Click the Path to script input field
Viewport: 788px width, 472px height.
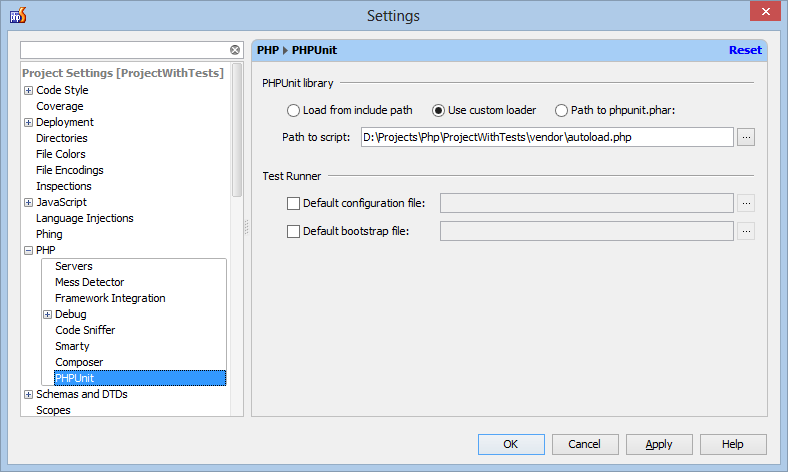547,137
